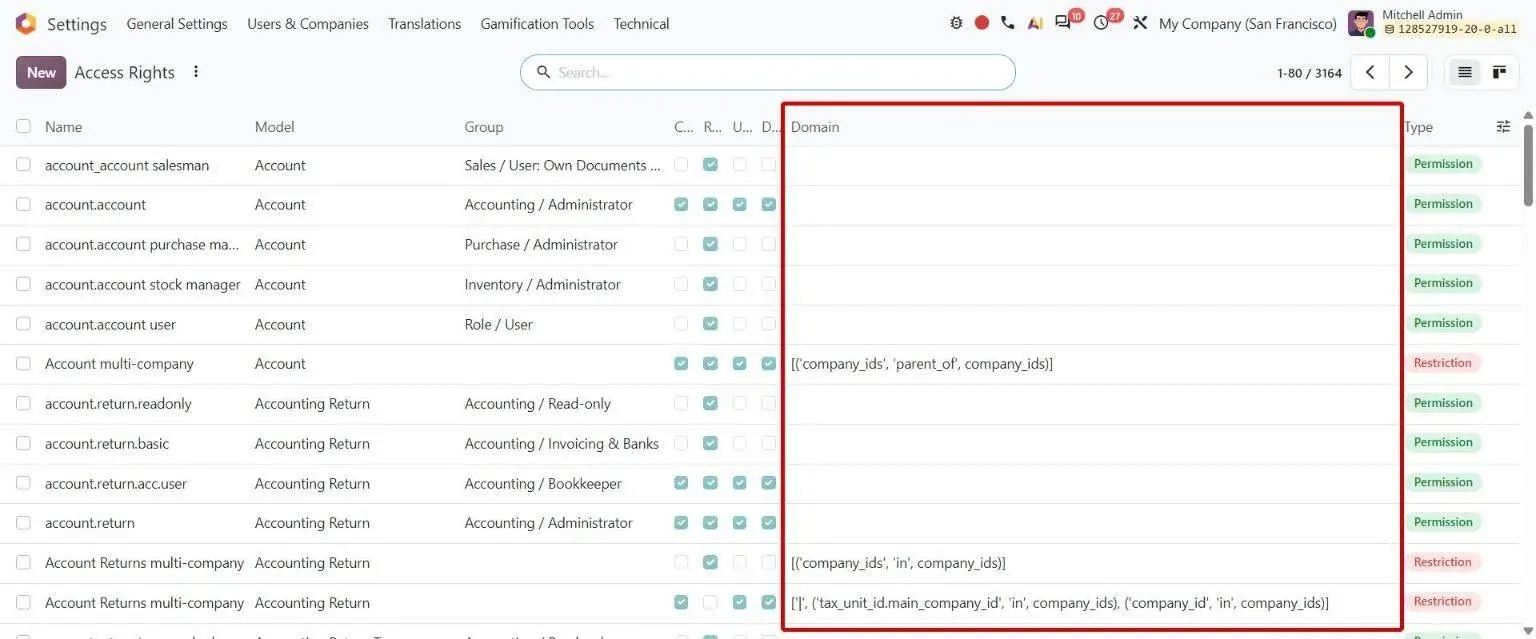The image size is (1536, 639).
Task: Click Accounting / Bookkeeper group cell
Action: pyautogui.click(x=543, y=483)
